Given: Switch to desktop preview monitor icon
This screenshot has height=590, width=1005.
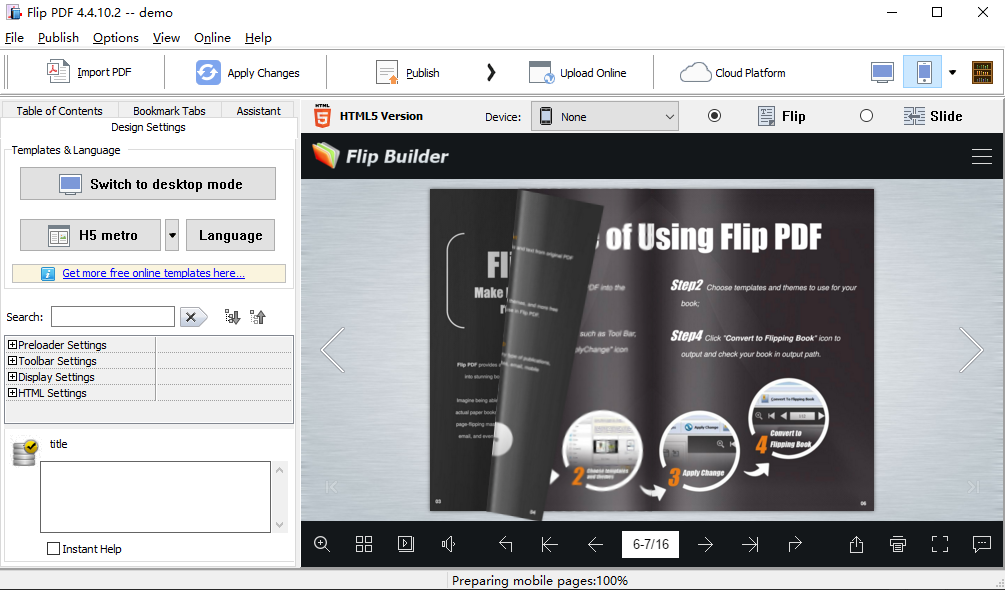Looking at the screenshot, I should tap(883, 72).
